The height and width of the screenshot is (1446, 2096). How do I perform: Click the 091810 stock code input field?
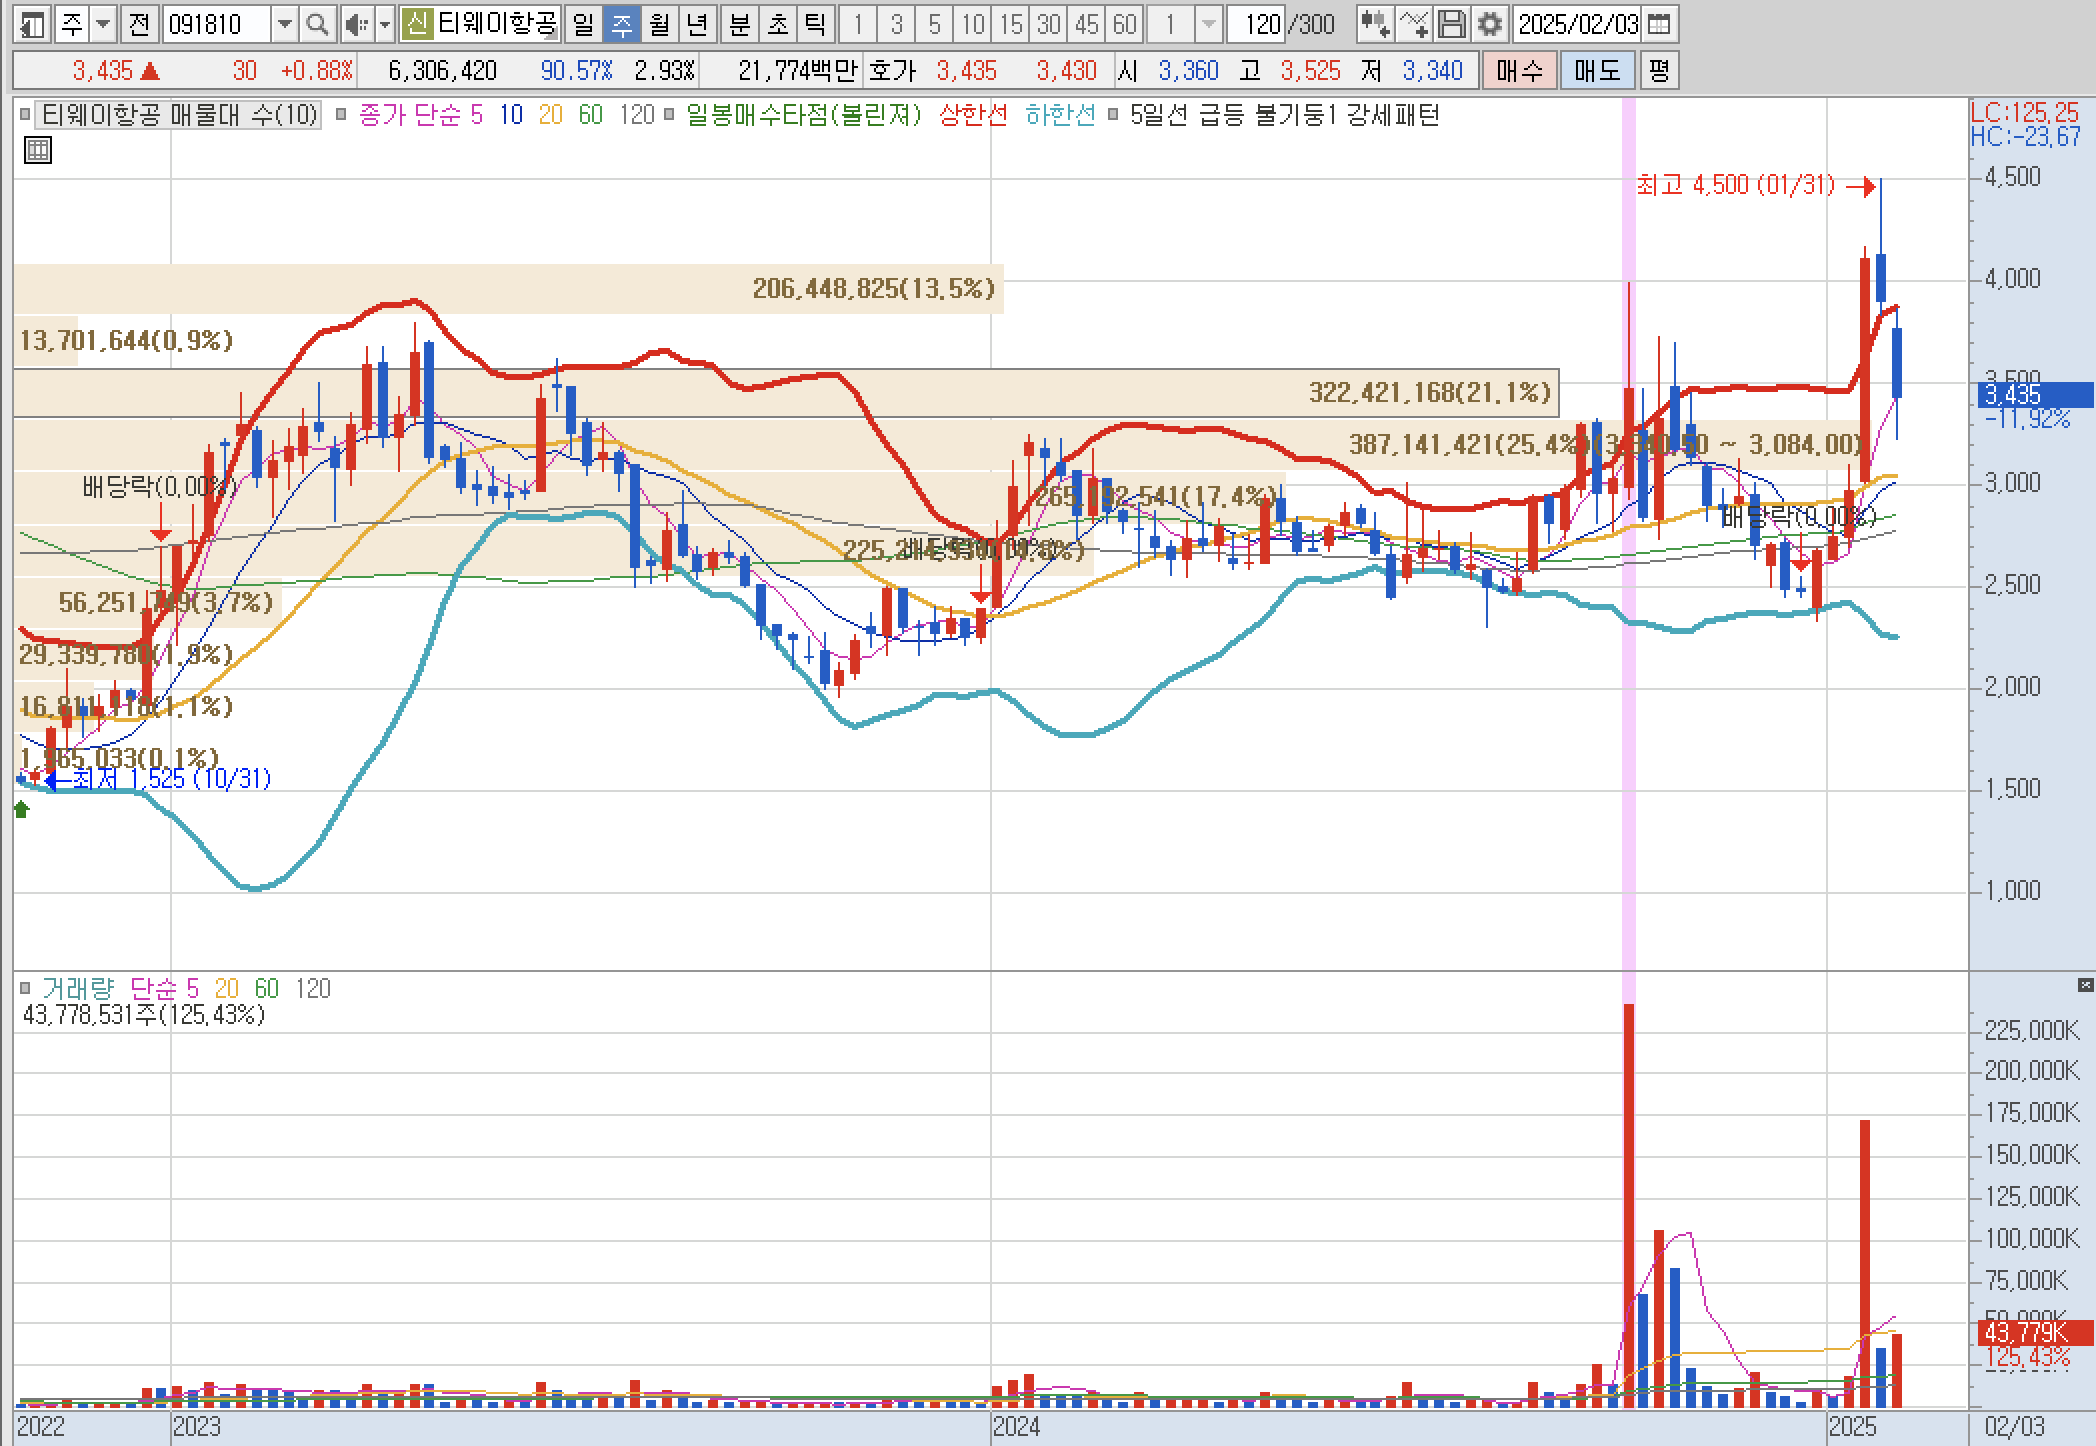click(216, 24)
